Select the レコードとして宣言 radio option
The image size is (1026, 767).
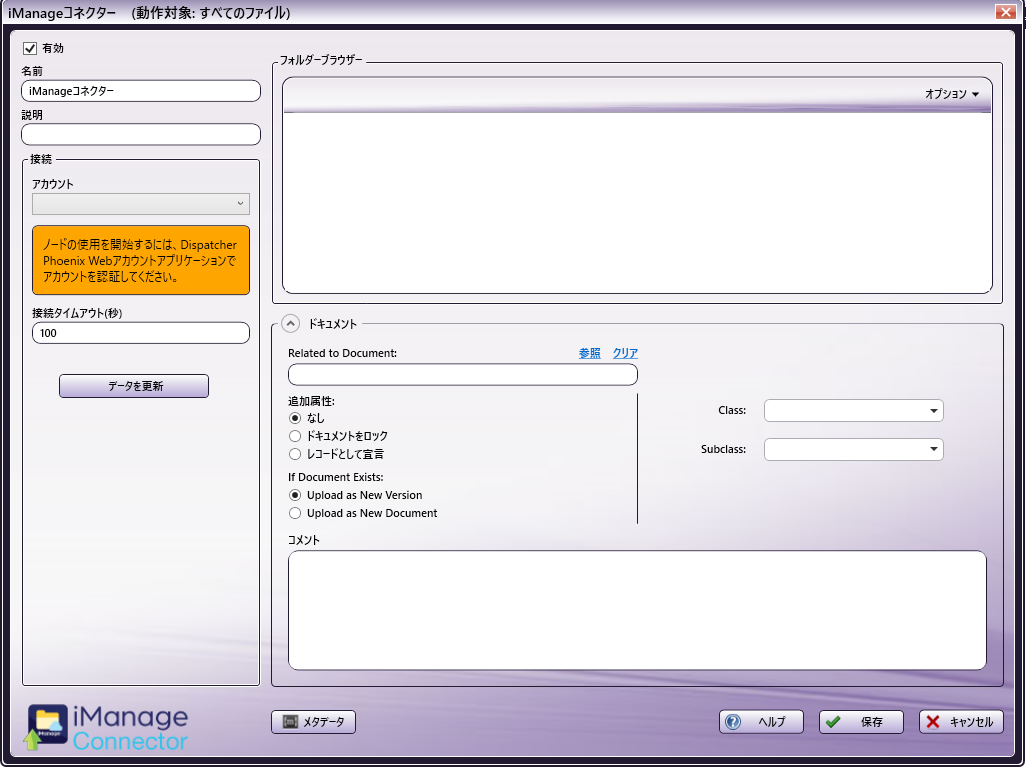coord(295,452)
